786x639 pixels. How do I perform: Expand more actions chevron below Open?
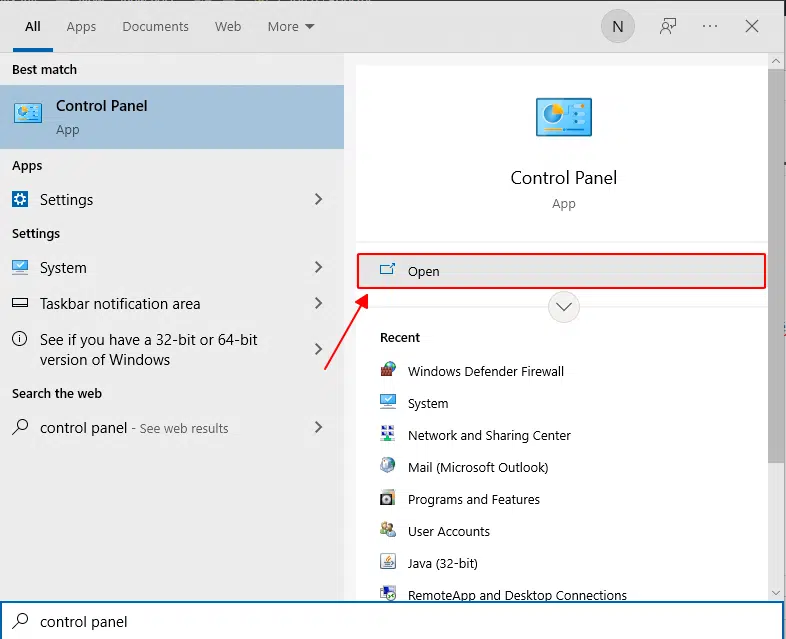564,307
